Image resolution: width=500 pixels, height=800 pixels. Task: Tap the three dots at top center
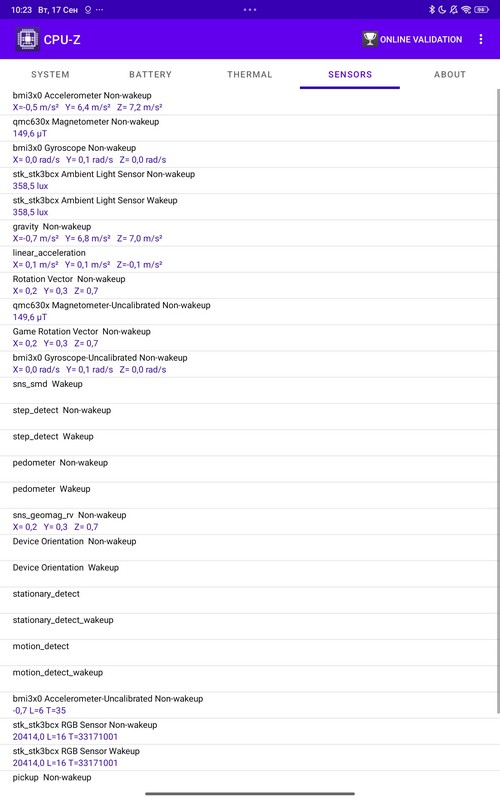(250, 10)
